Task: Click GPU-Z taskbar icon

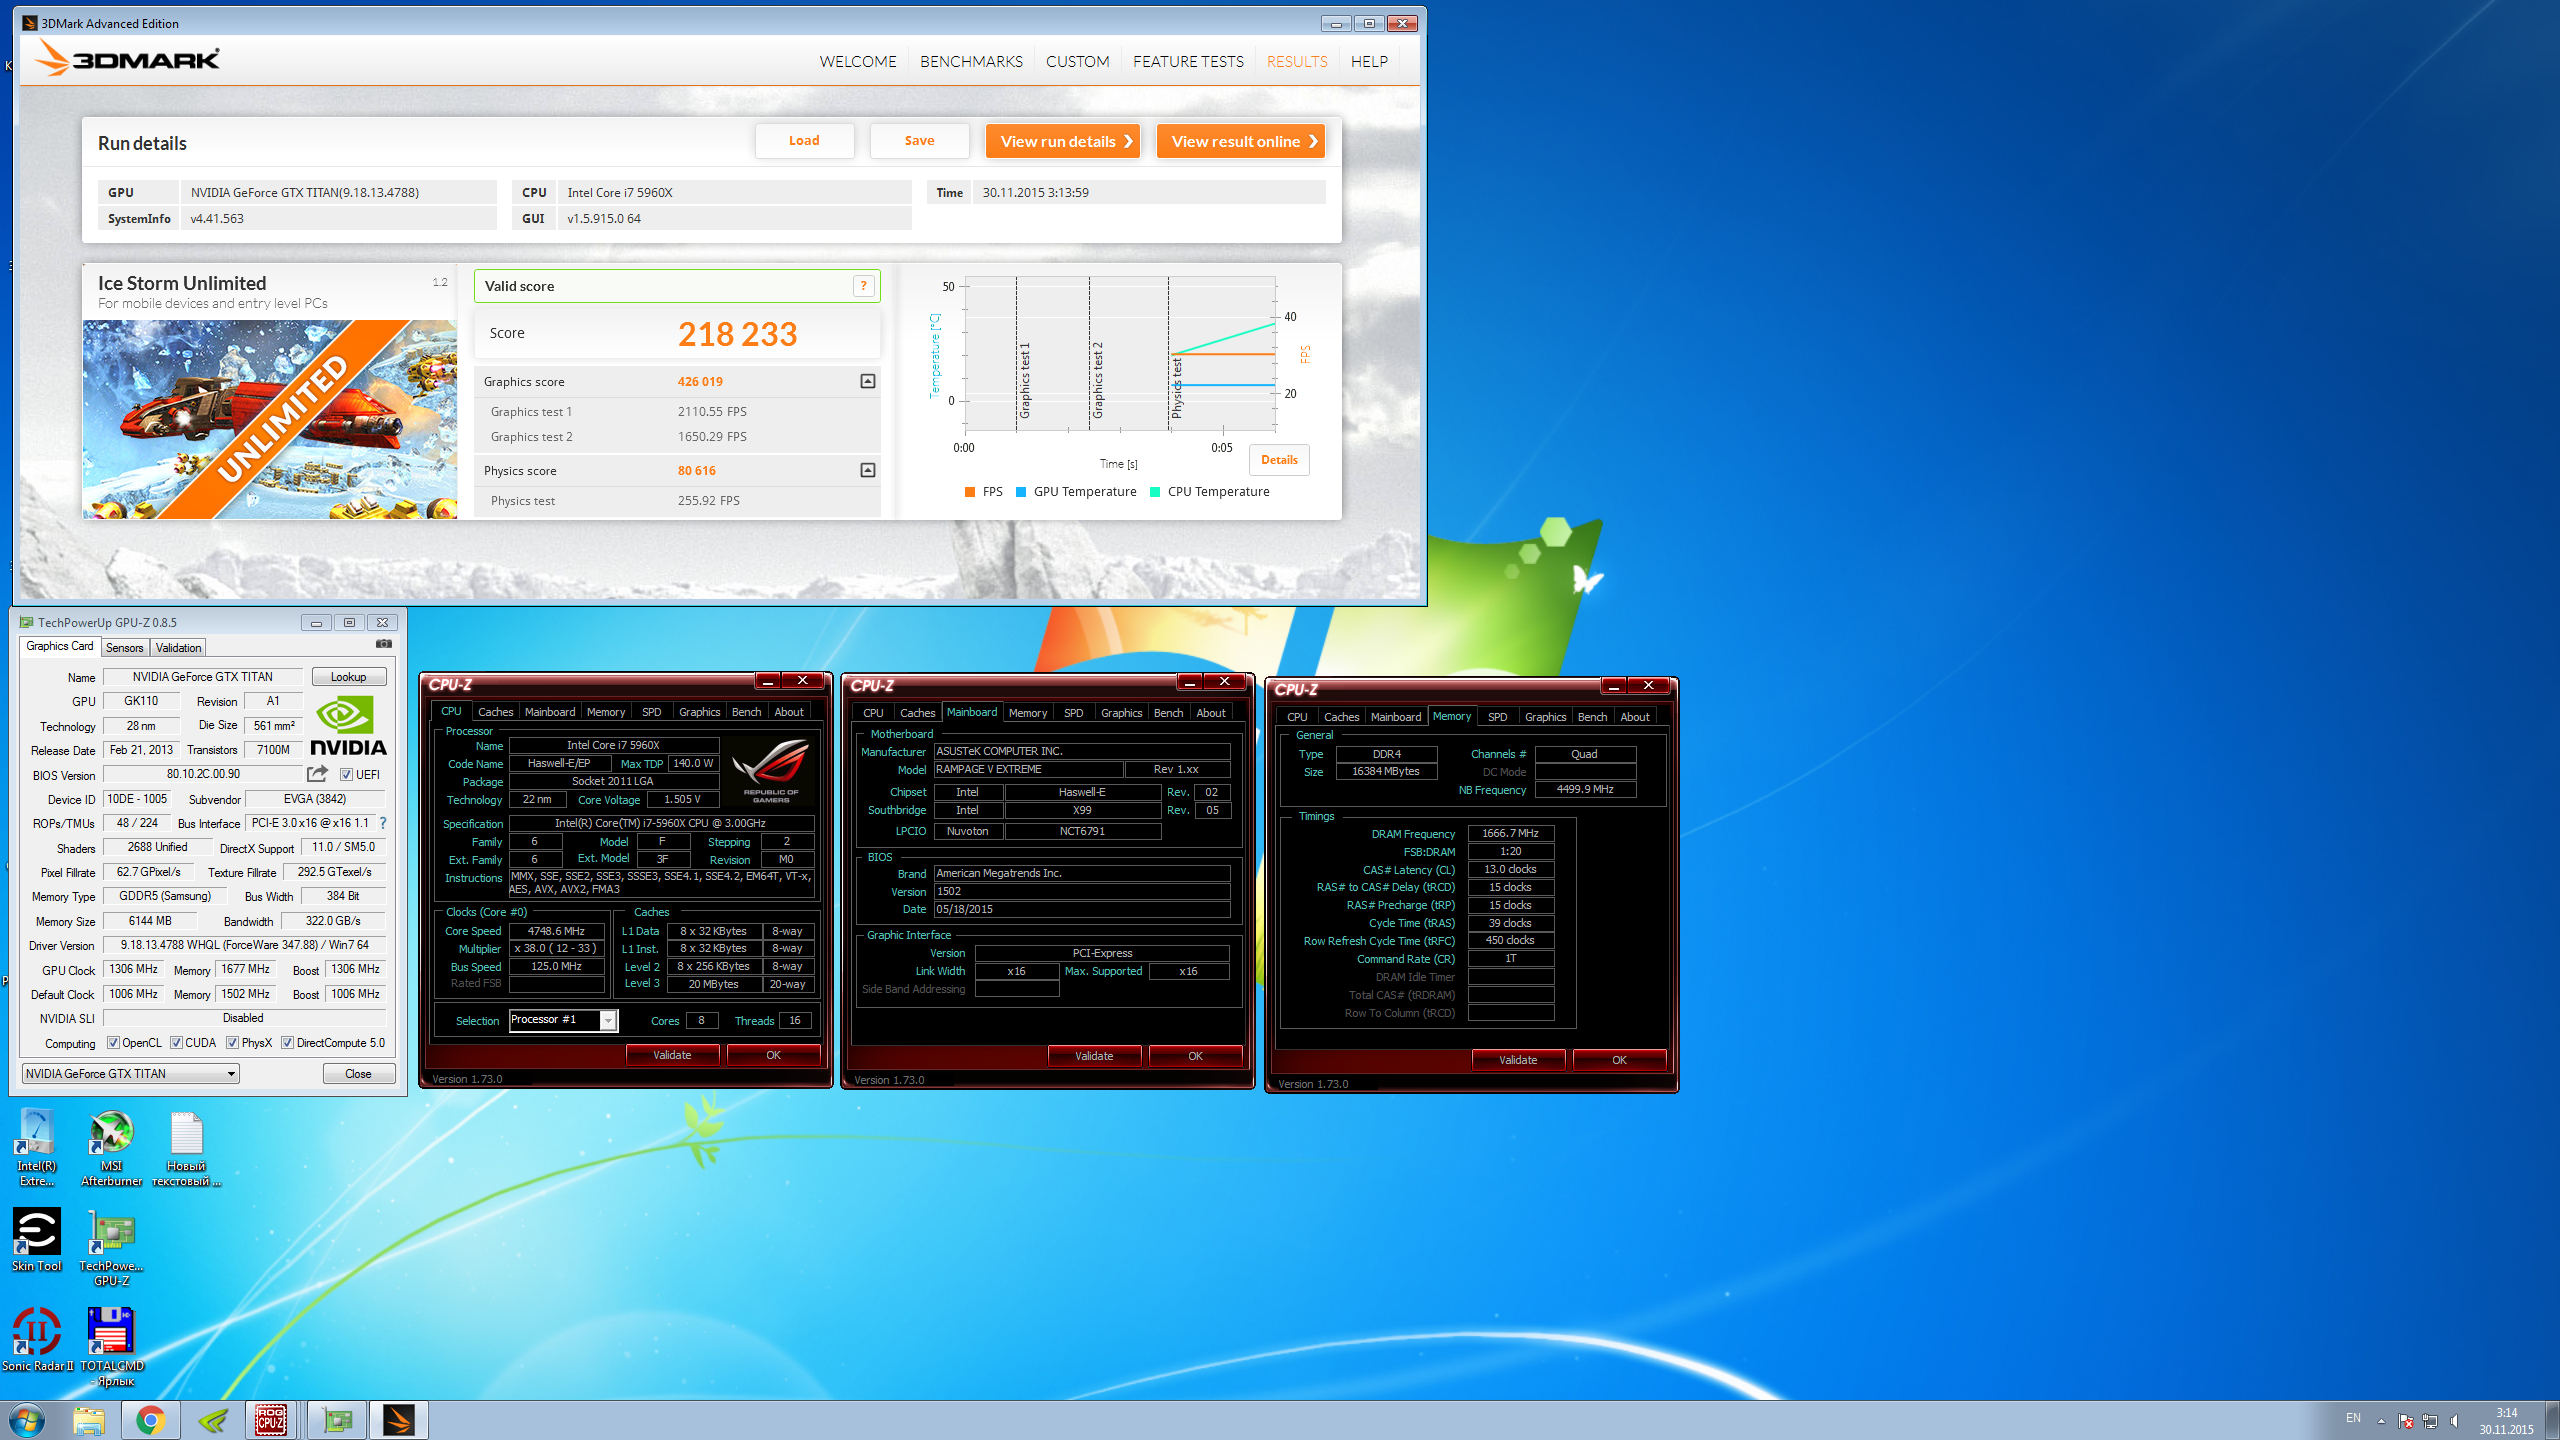Action: coord(338,1420)
